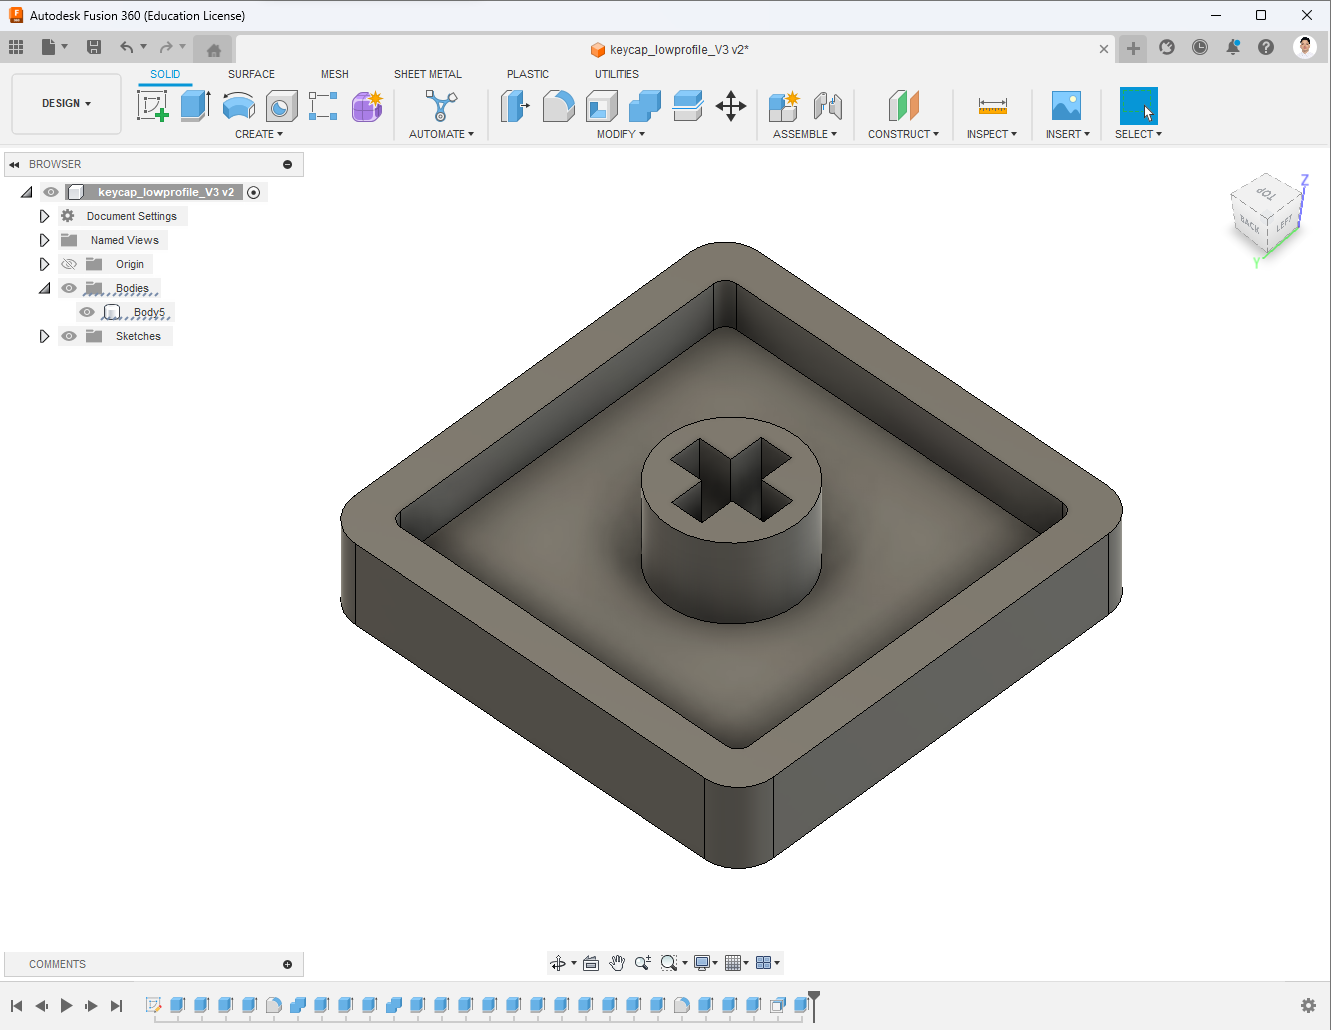Click the Measure tool icon
The image size is (1331, 1030).
click(992, 105)
